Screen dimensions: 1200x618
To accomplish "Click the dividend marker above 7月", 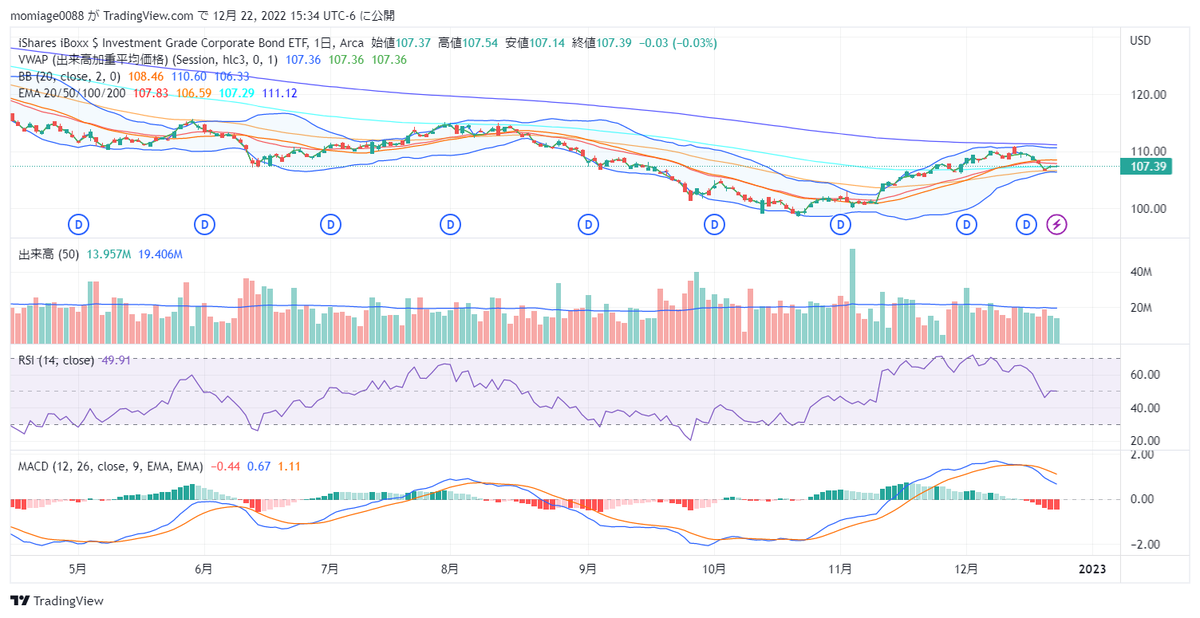I will 331,224.
